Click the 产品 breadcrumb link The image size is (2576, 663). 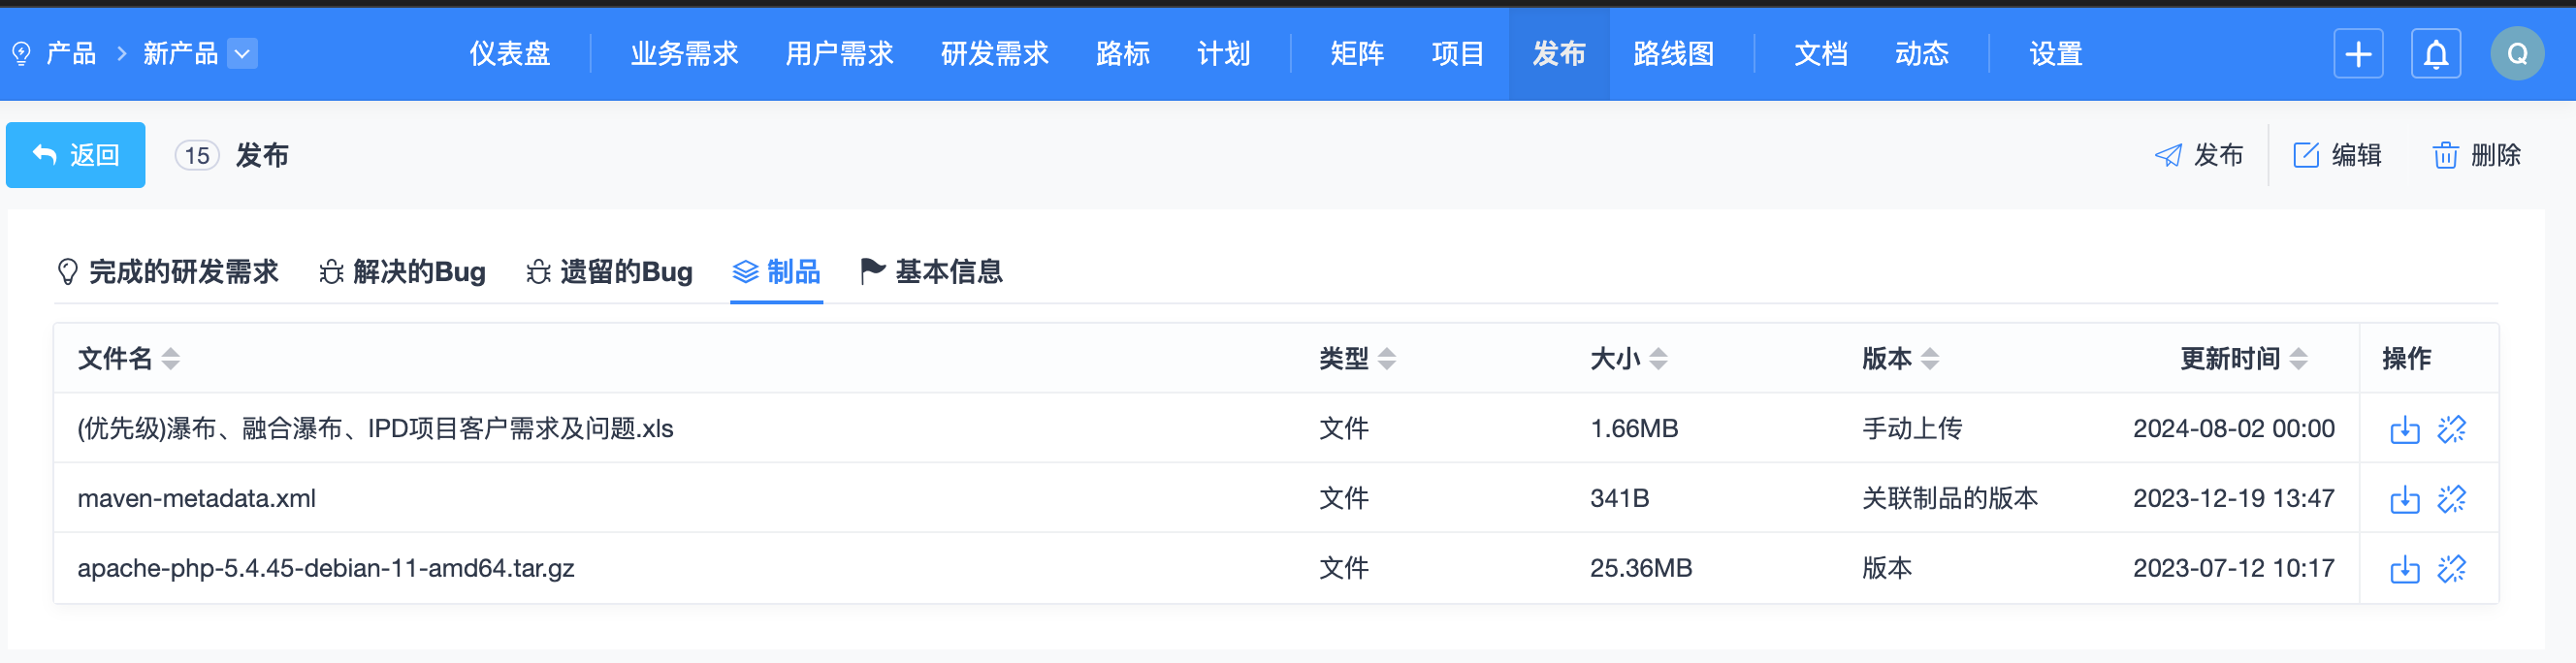[x=71, y=53]
